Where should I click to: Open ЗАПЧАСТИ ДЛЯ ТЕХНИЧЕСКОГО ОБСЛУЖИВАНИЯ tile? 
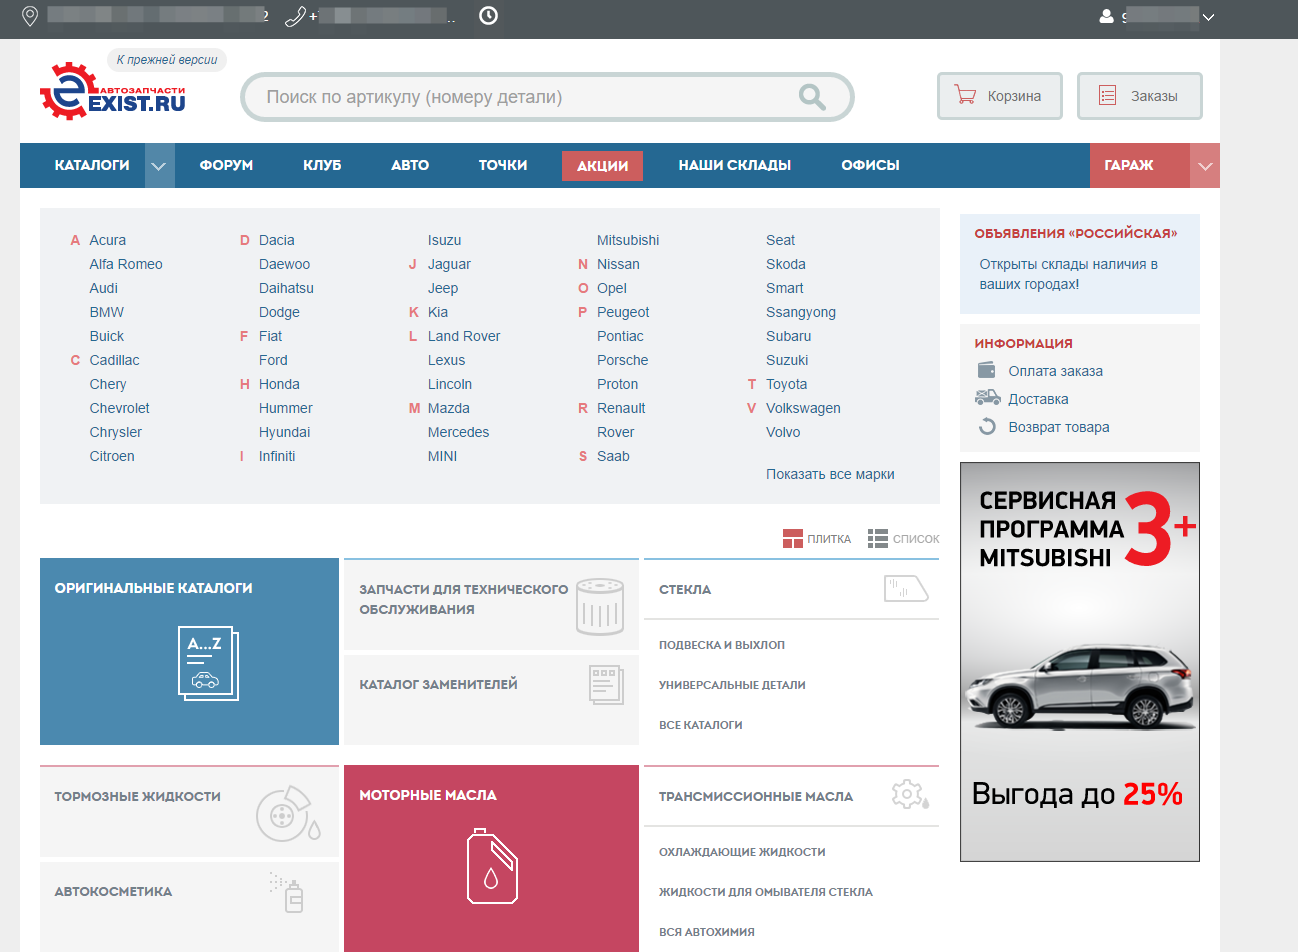coord(491,604)
